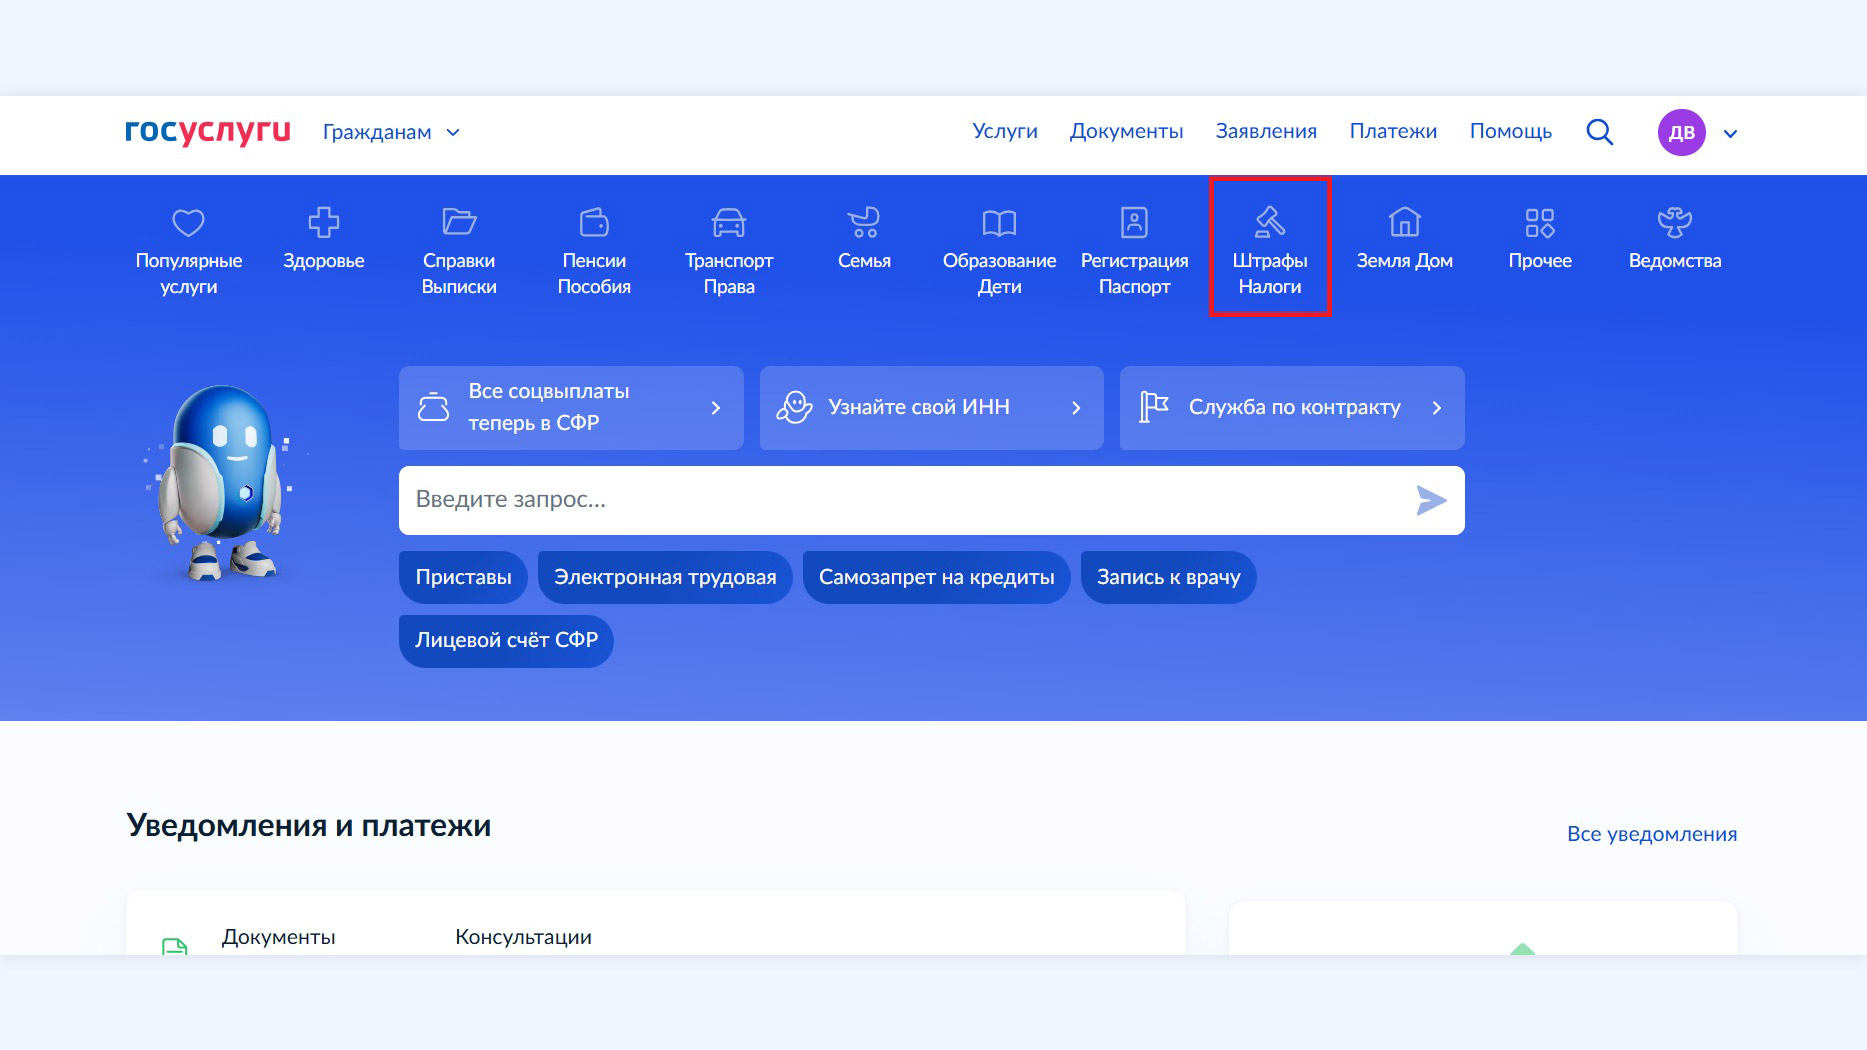Viewport: 1867px width, 1050px height.
Task: Open the Все соцвыплаты теперь в СФР banner
Action: click(571, 408)
